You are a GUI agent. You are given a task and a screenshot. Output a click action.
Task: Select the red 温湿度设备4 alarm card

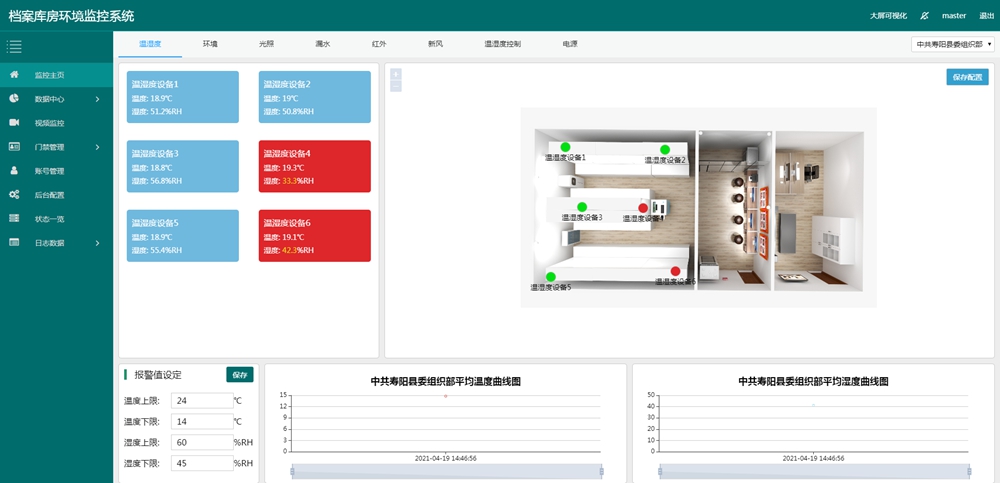point(314,167)
